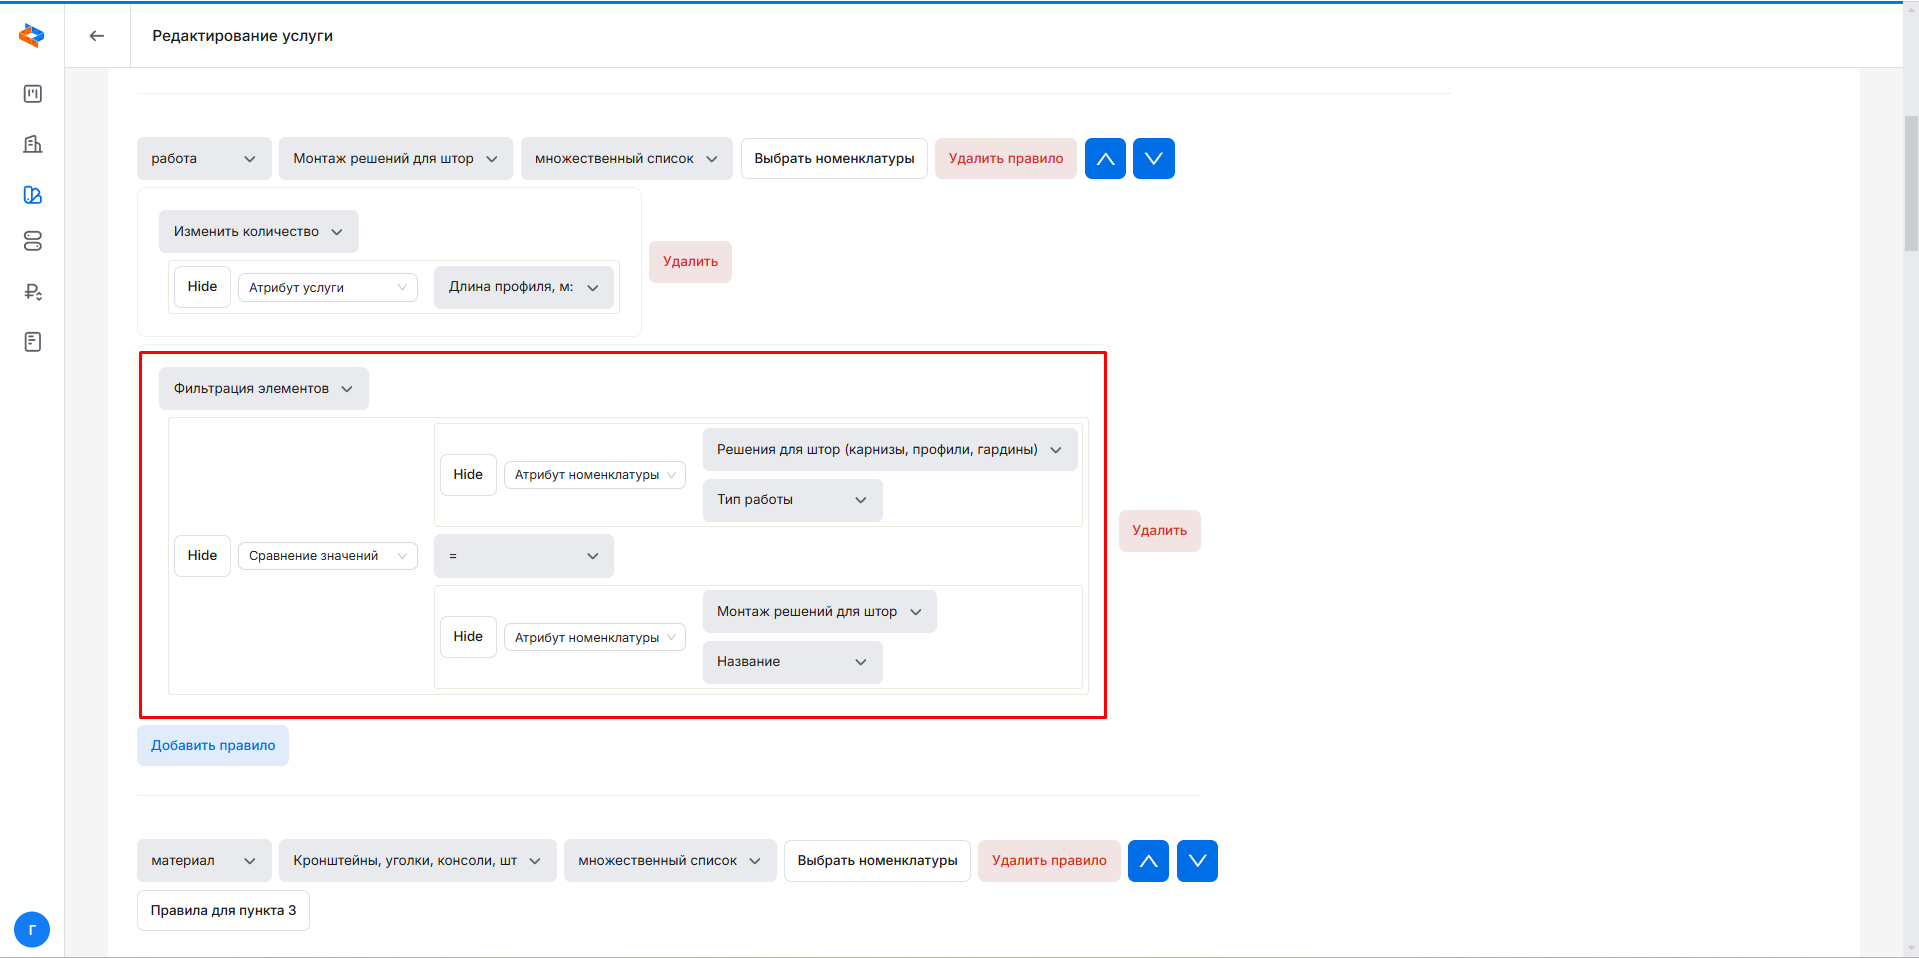
Task: Open the Тип работы dropdown
Action: pyautogui.click(x=792, y=500)
